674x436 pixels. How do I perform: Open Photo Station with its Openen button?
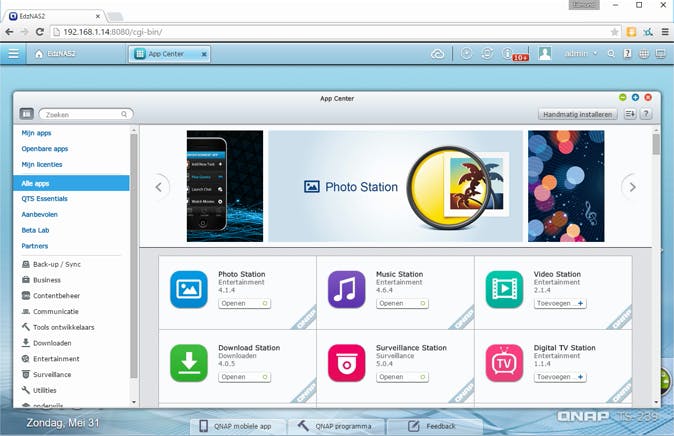pyautogui.click(x=244, y=304)
